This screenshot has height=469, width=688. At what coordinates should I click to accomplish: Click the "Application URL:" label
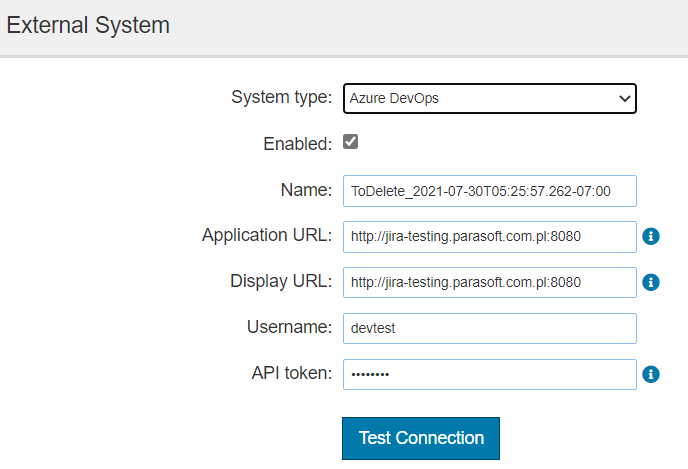click(267, 235)
